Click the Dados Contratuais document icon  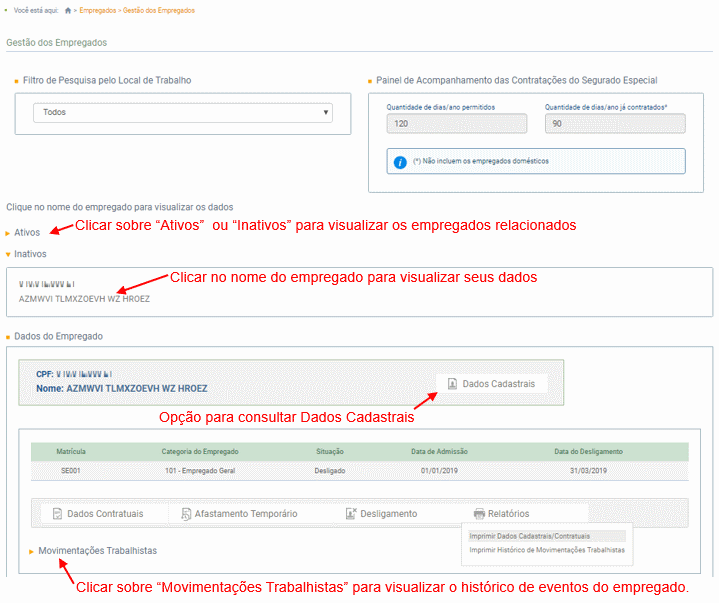57,514
